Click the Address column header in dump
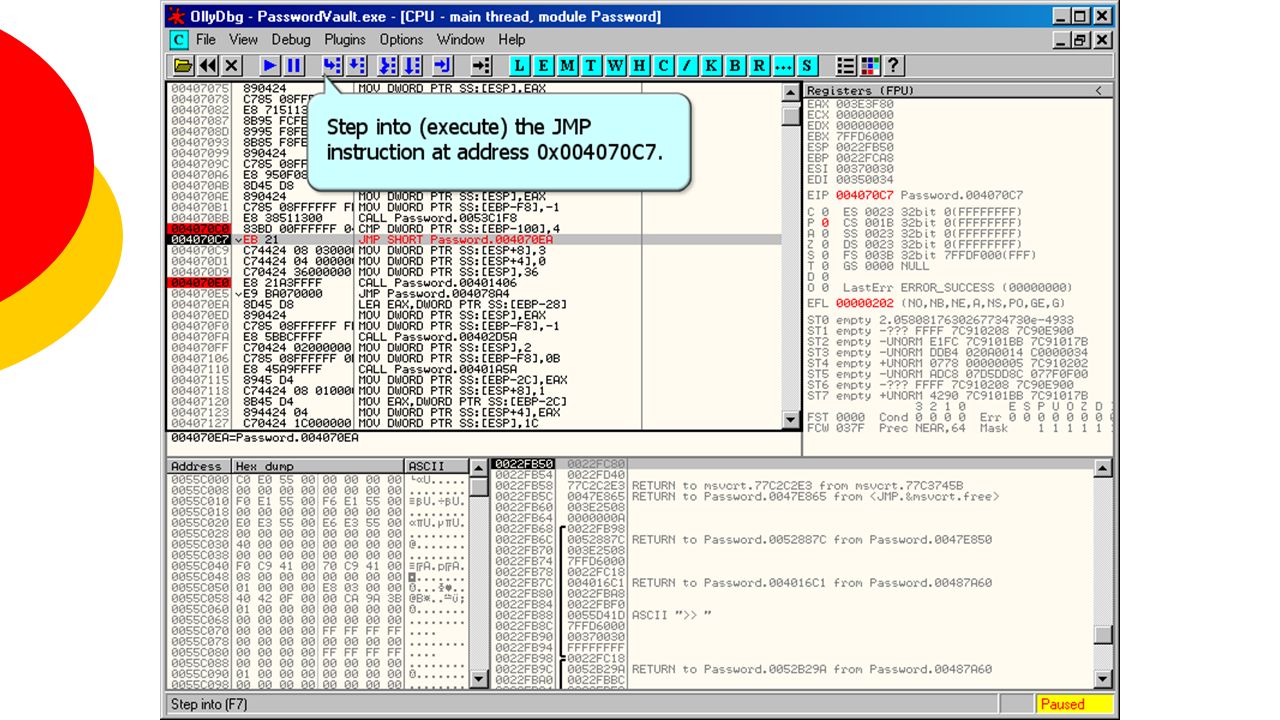The image size is (1280, 720). point(199,466)
